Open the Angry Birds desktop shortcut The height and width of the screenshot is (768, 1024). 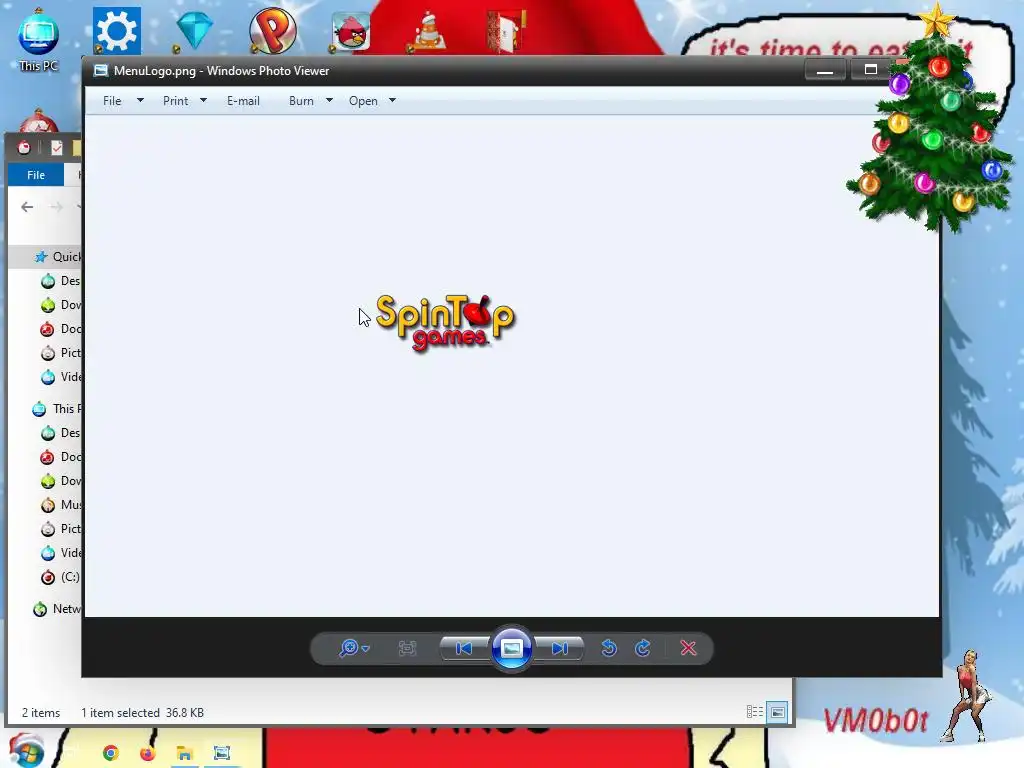point(351,31)
